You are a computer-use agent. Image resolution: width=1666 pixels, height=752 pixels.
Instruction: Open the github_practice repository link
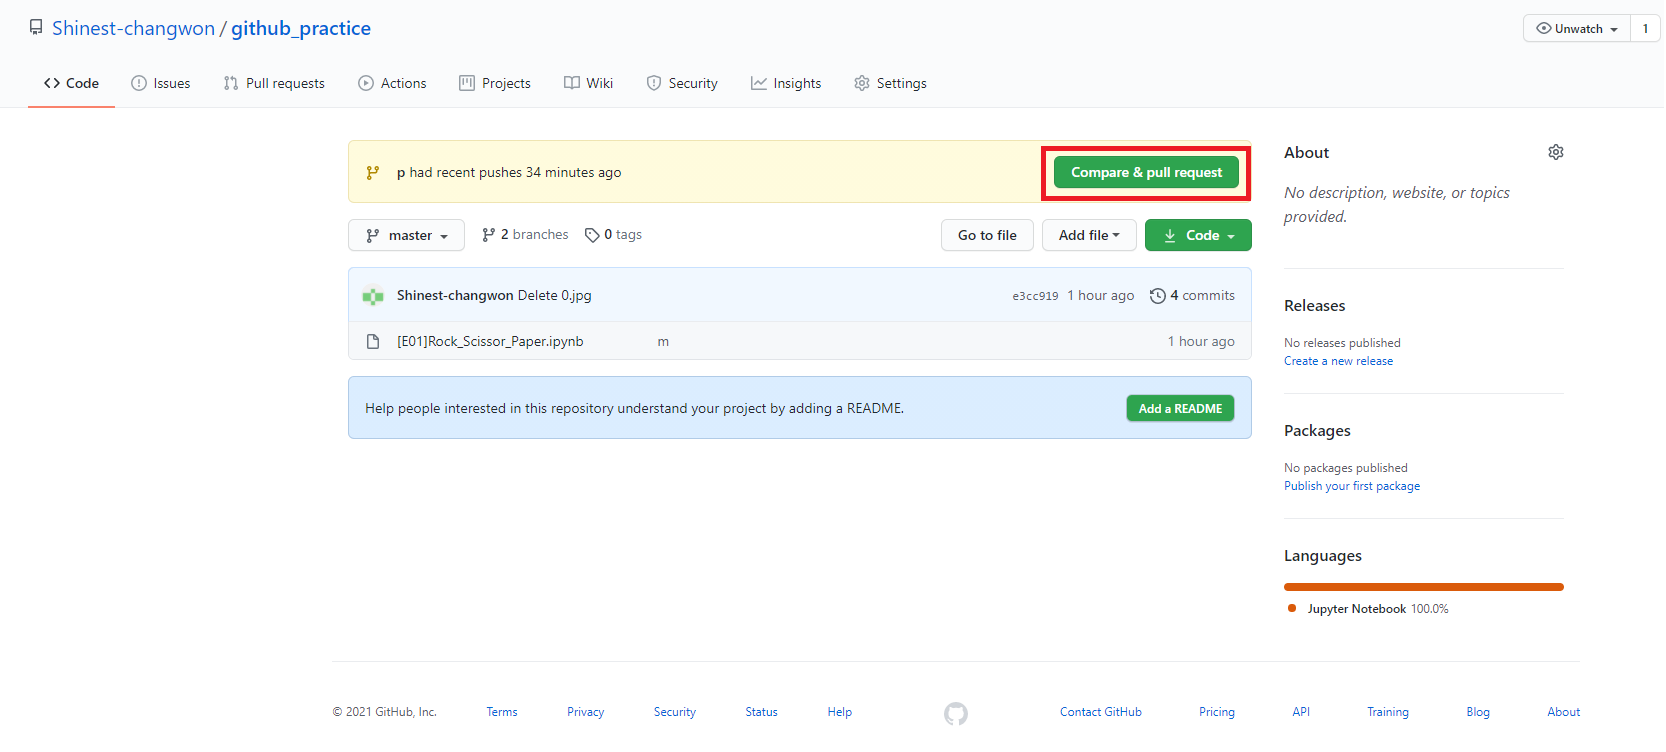301,28
